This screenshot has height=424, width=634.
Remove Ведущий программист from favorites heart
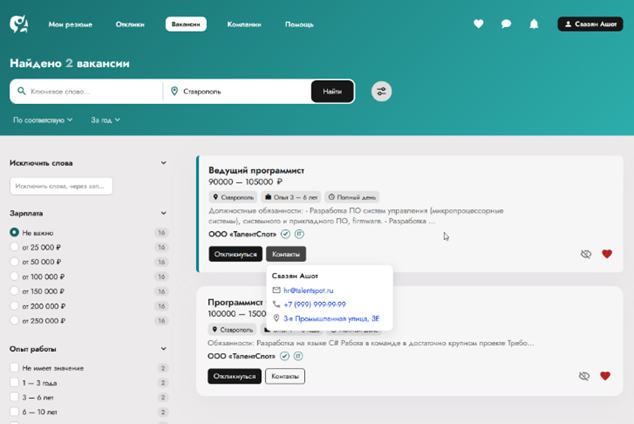coord(606,254)
